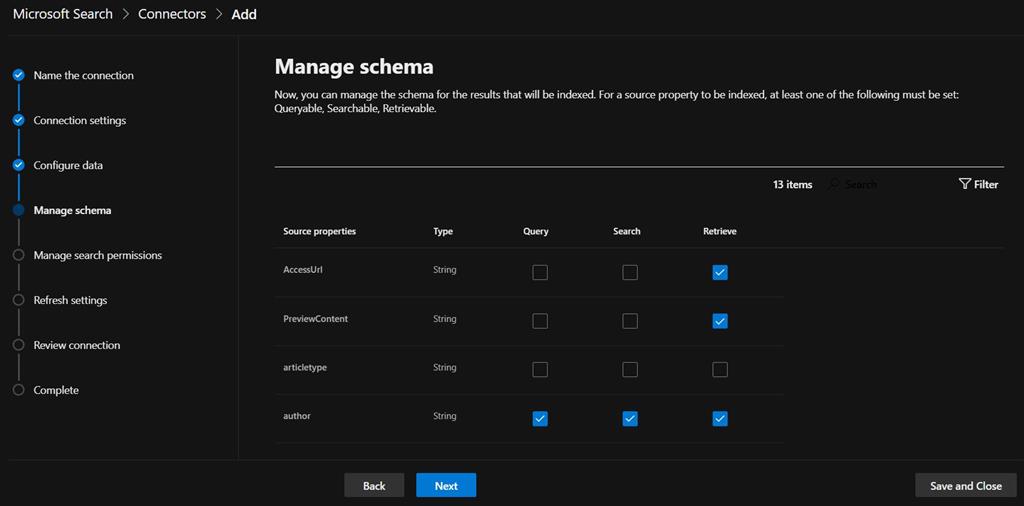Click the Manage search permissions step circle
The width and height of the screenshot is (1024, 506).
pyautogui.click(x=19, y=255)
